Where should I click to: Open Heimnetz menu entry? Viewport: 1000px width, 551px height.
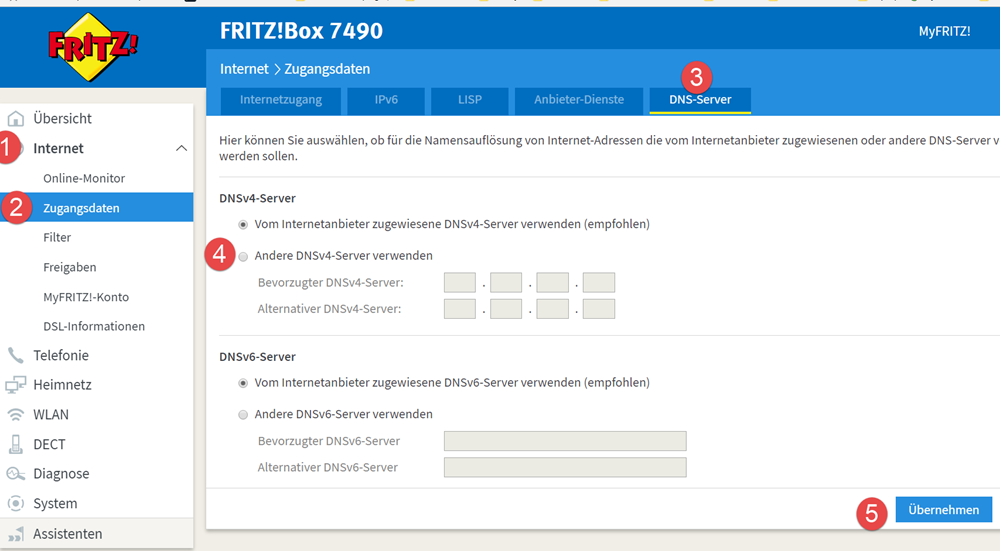pyautogui.click(x=62, y=385)
